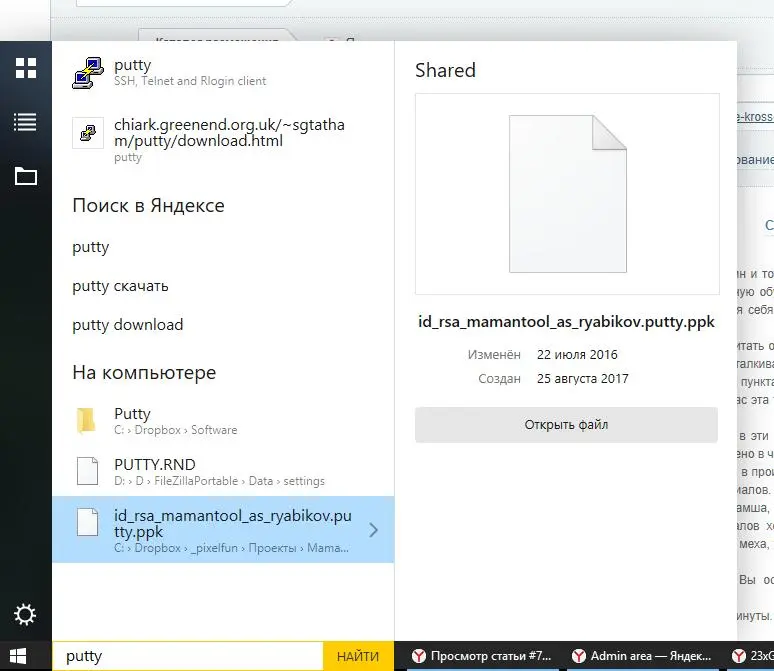Click the id_rsa_mamantool ppk file icon in list
The image size is (774, 671).
pos(87,522)
